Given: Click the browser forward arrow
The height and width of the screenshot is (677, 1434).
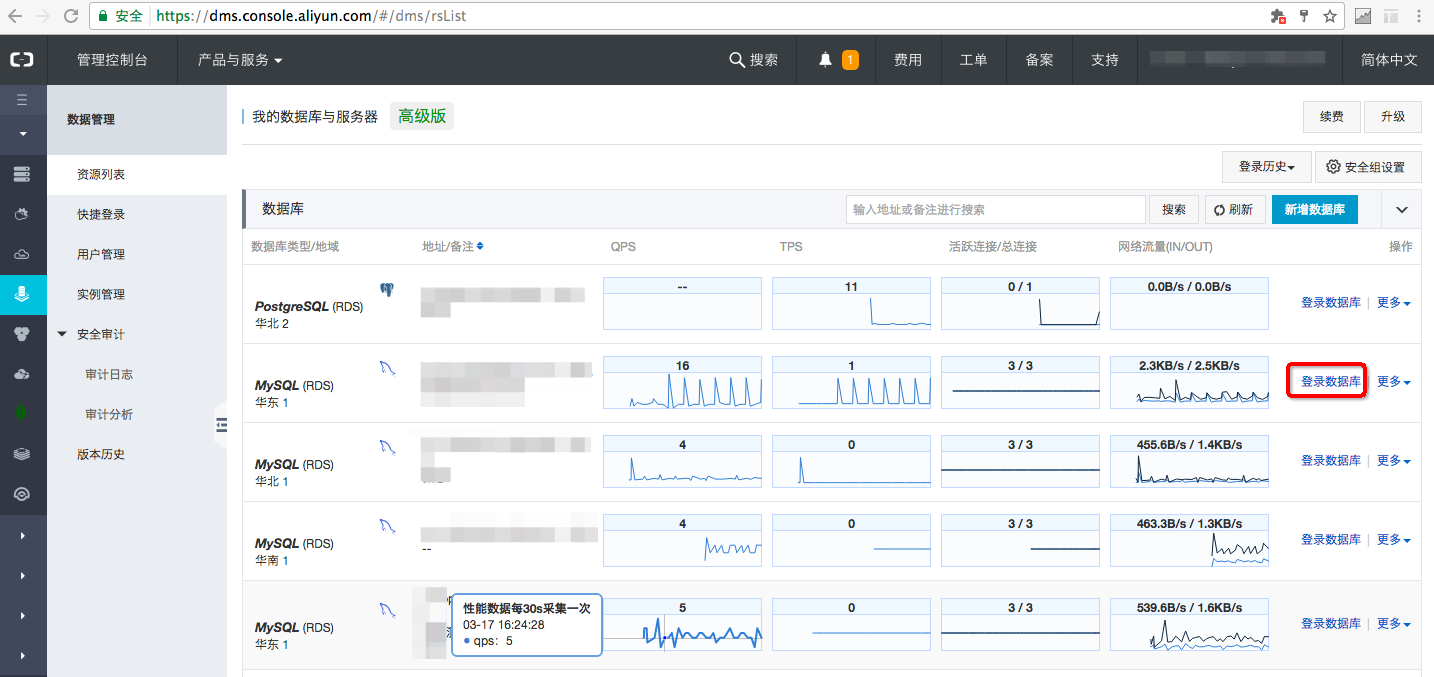Looking at the screenshot, I should [x=44, y=16].
